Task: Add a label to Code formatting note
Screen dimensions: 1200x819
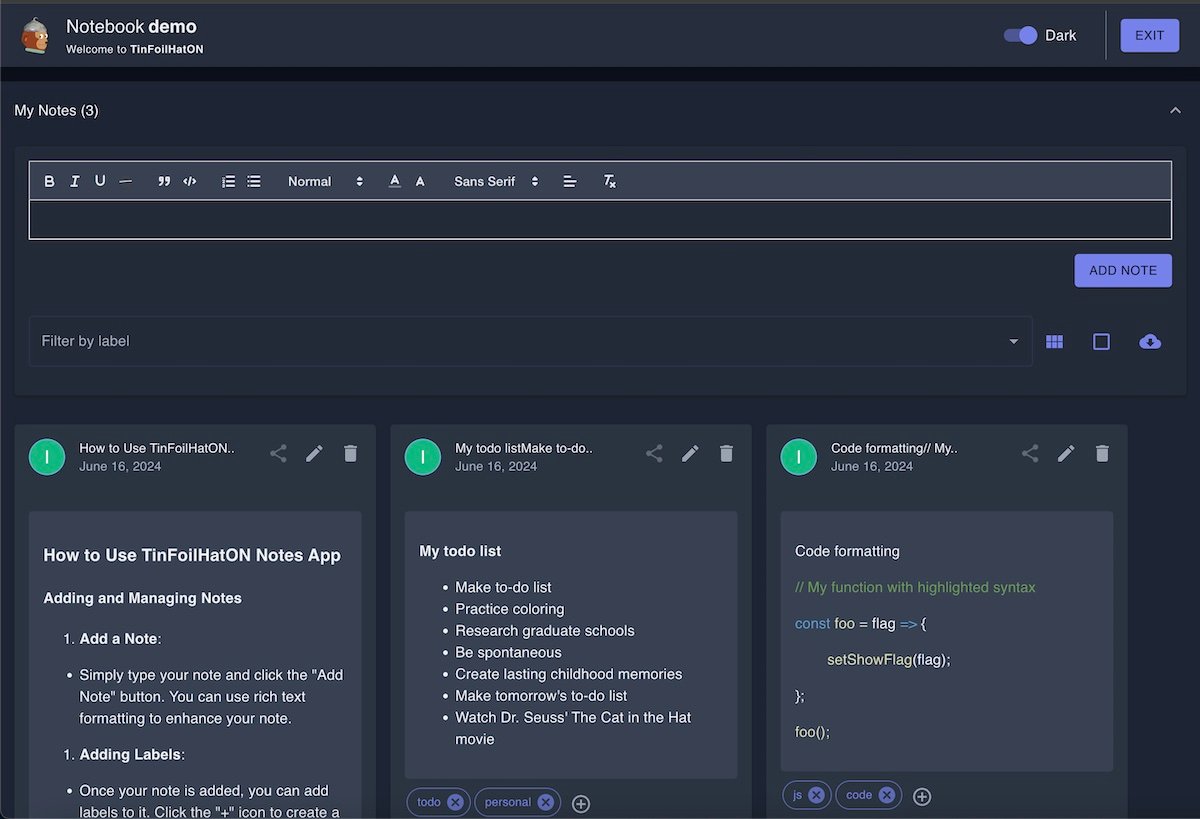Action: click(922, 797)
